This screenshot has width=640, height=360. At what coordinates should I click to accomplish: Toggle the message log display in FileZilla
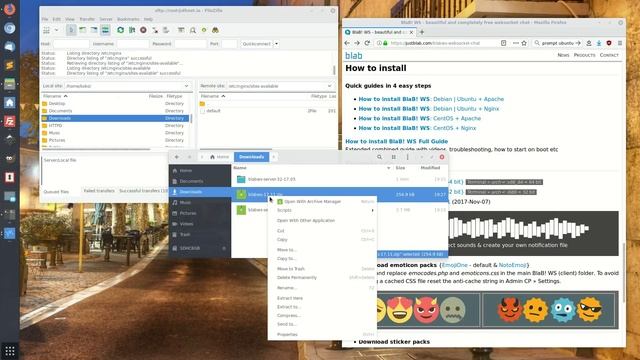71,30
